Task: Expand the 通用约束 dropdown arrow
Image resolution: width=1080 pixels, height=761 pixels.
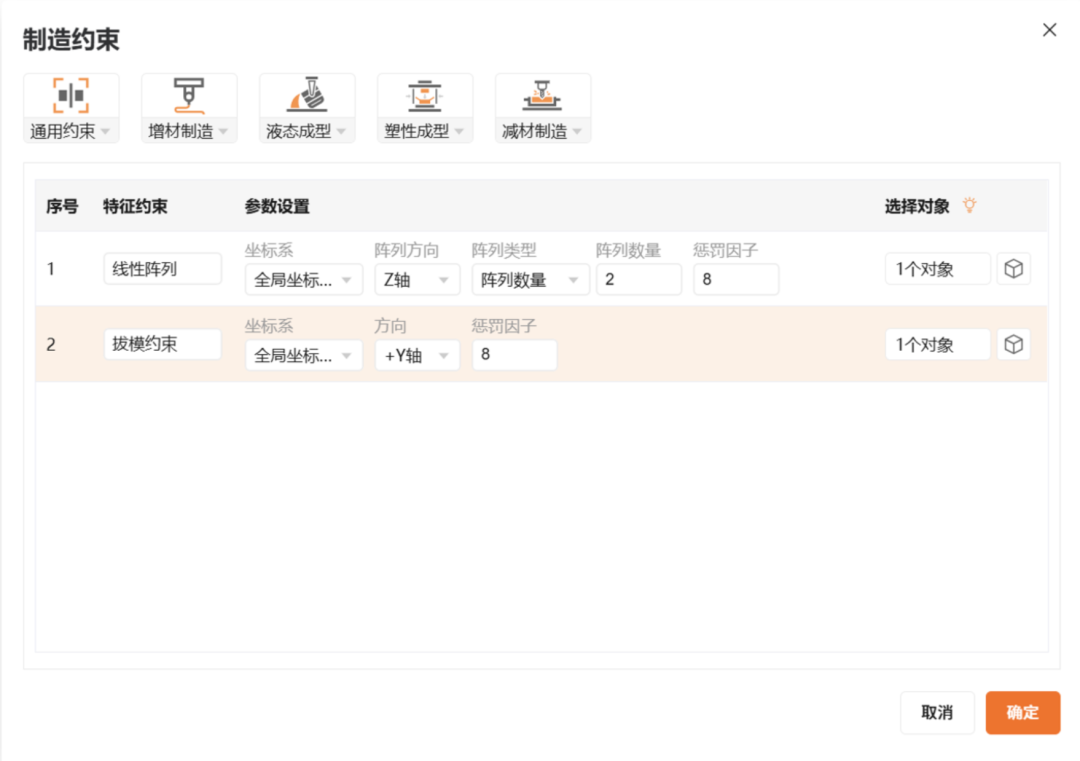Action: pyautogui.click(x=105, y=132)
